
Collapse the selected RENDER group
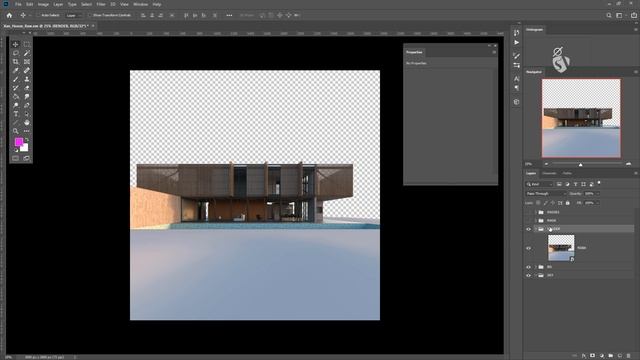click(x=536, y=229)
